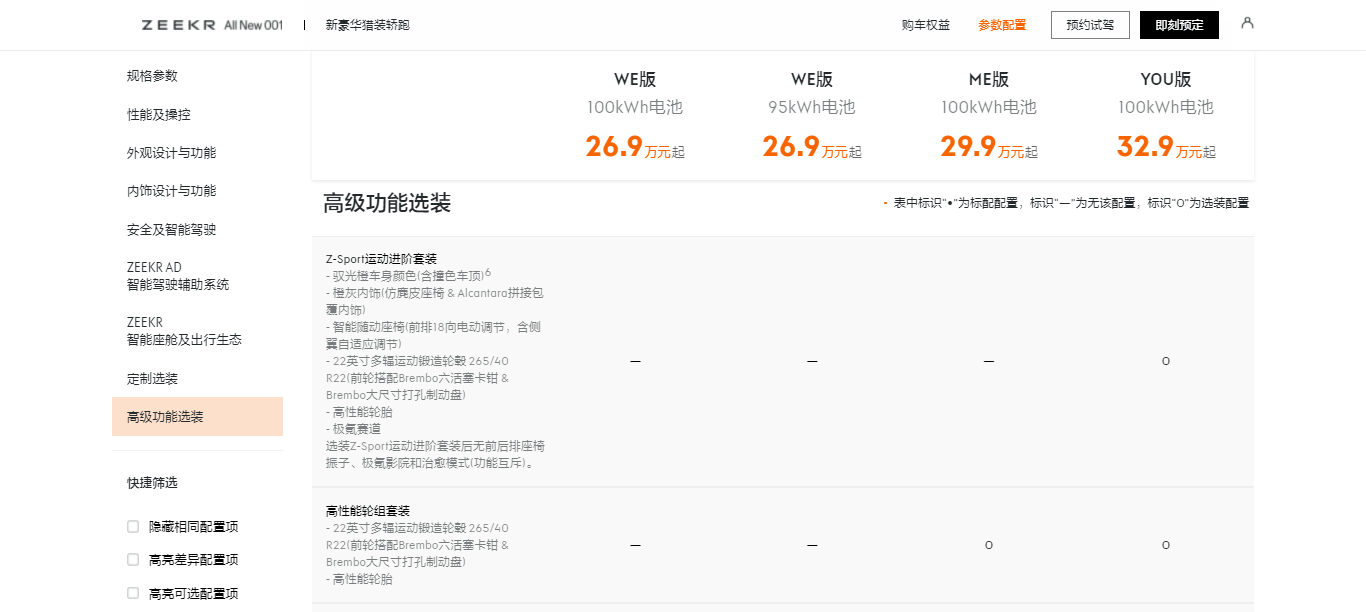Click the 高级功能选装 section heading
This screenshot has height=612, width=1366.
point(387,204)
